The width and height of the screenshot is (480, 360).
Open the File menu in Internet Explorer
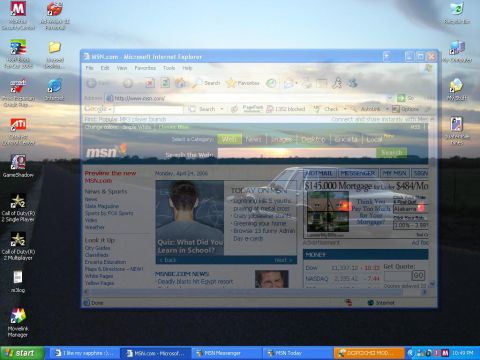tap(89, 68)
